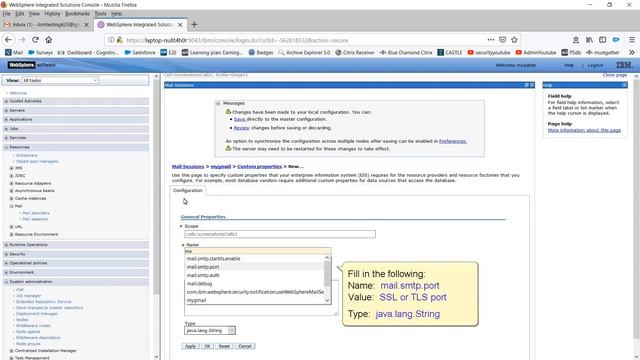Close the WebSphere Integrated Solutions tab

point(180,25)
